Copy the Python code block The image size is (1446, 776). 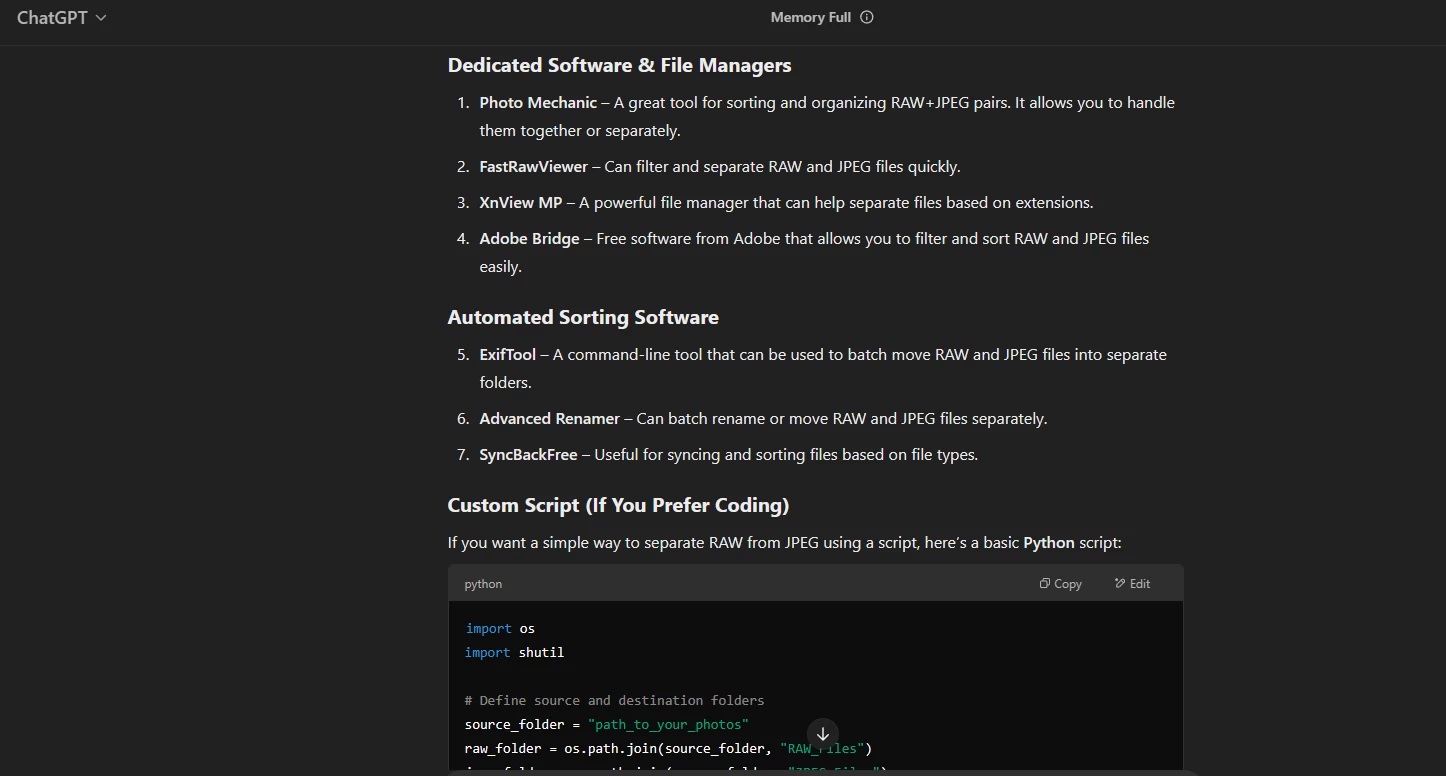point(1061,584)
